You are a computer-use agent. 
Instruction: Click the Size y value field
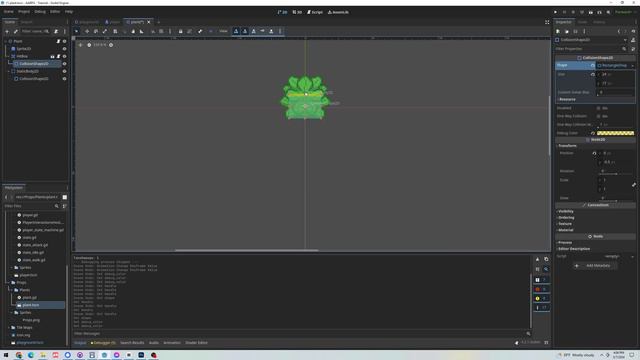616,83
